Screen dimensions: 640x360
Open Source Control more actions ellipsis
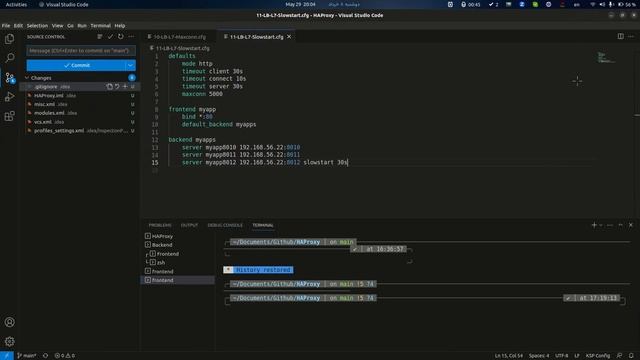point(131,37)
